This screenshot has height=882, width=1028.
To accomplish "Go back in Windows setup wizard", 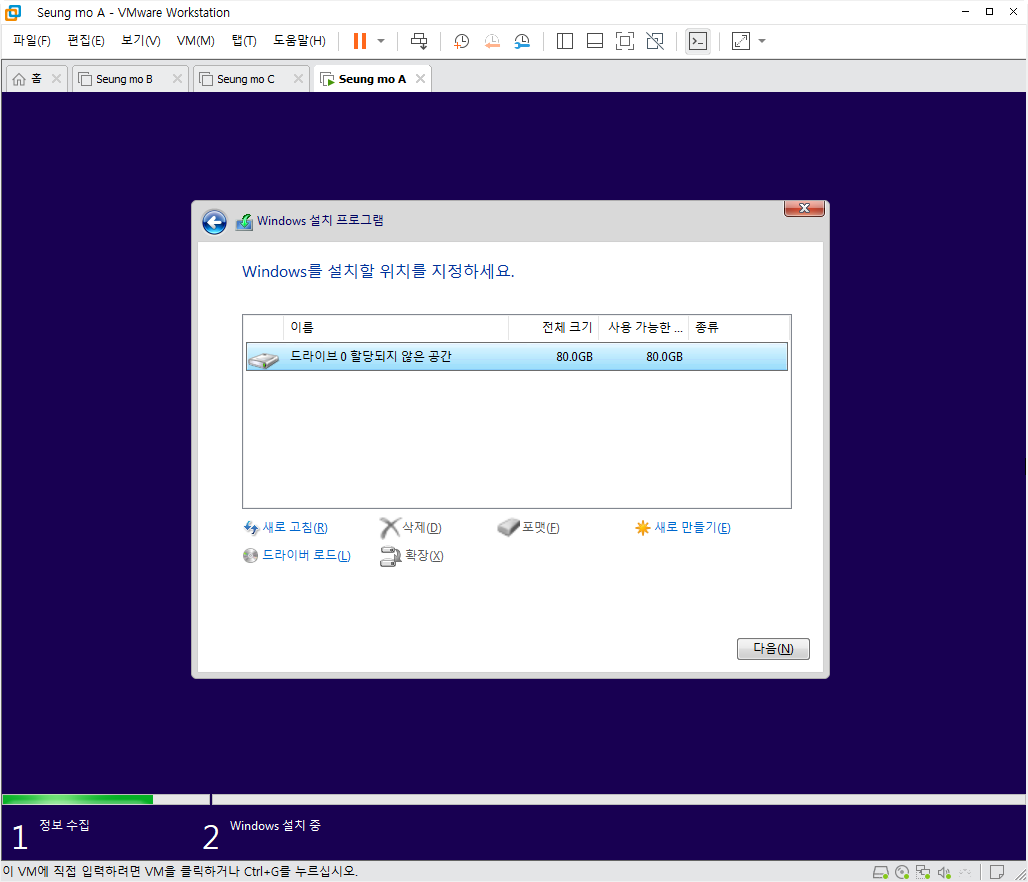I will [214, 222].
